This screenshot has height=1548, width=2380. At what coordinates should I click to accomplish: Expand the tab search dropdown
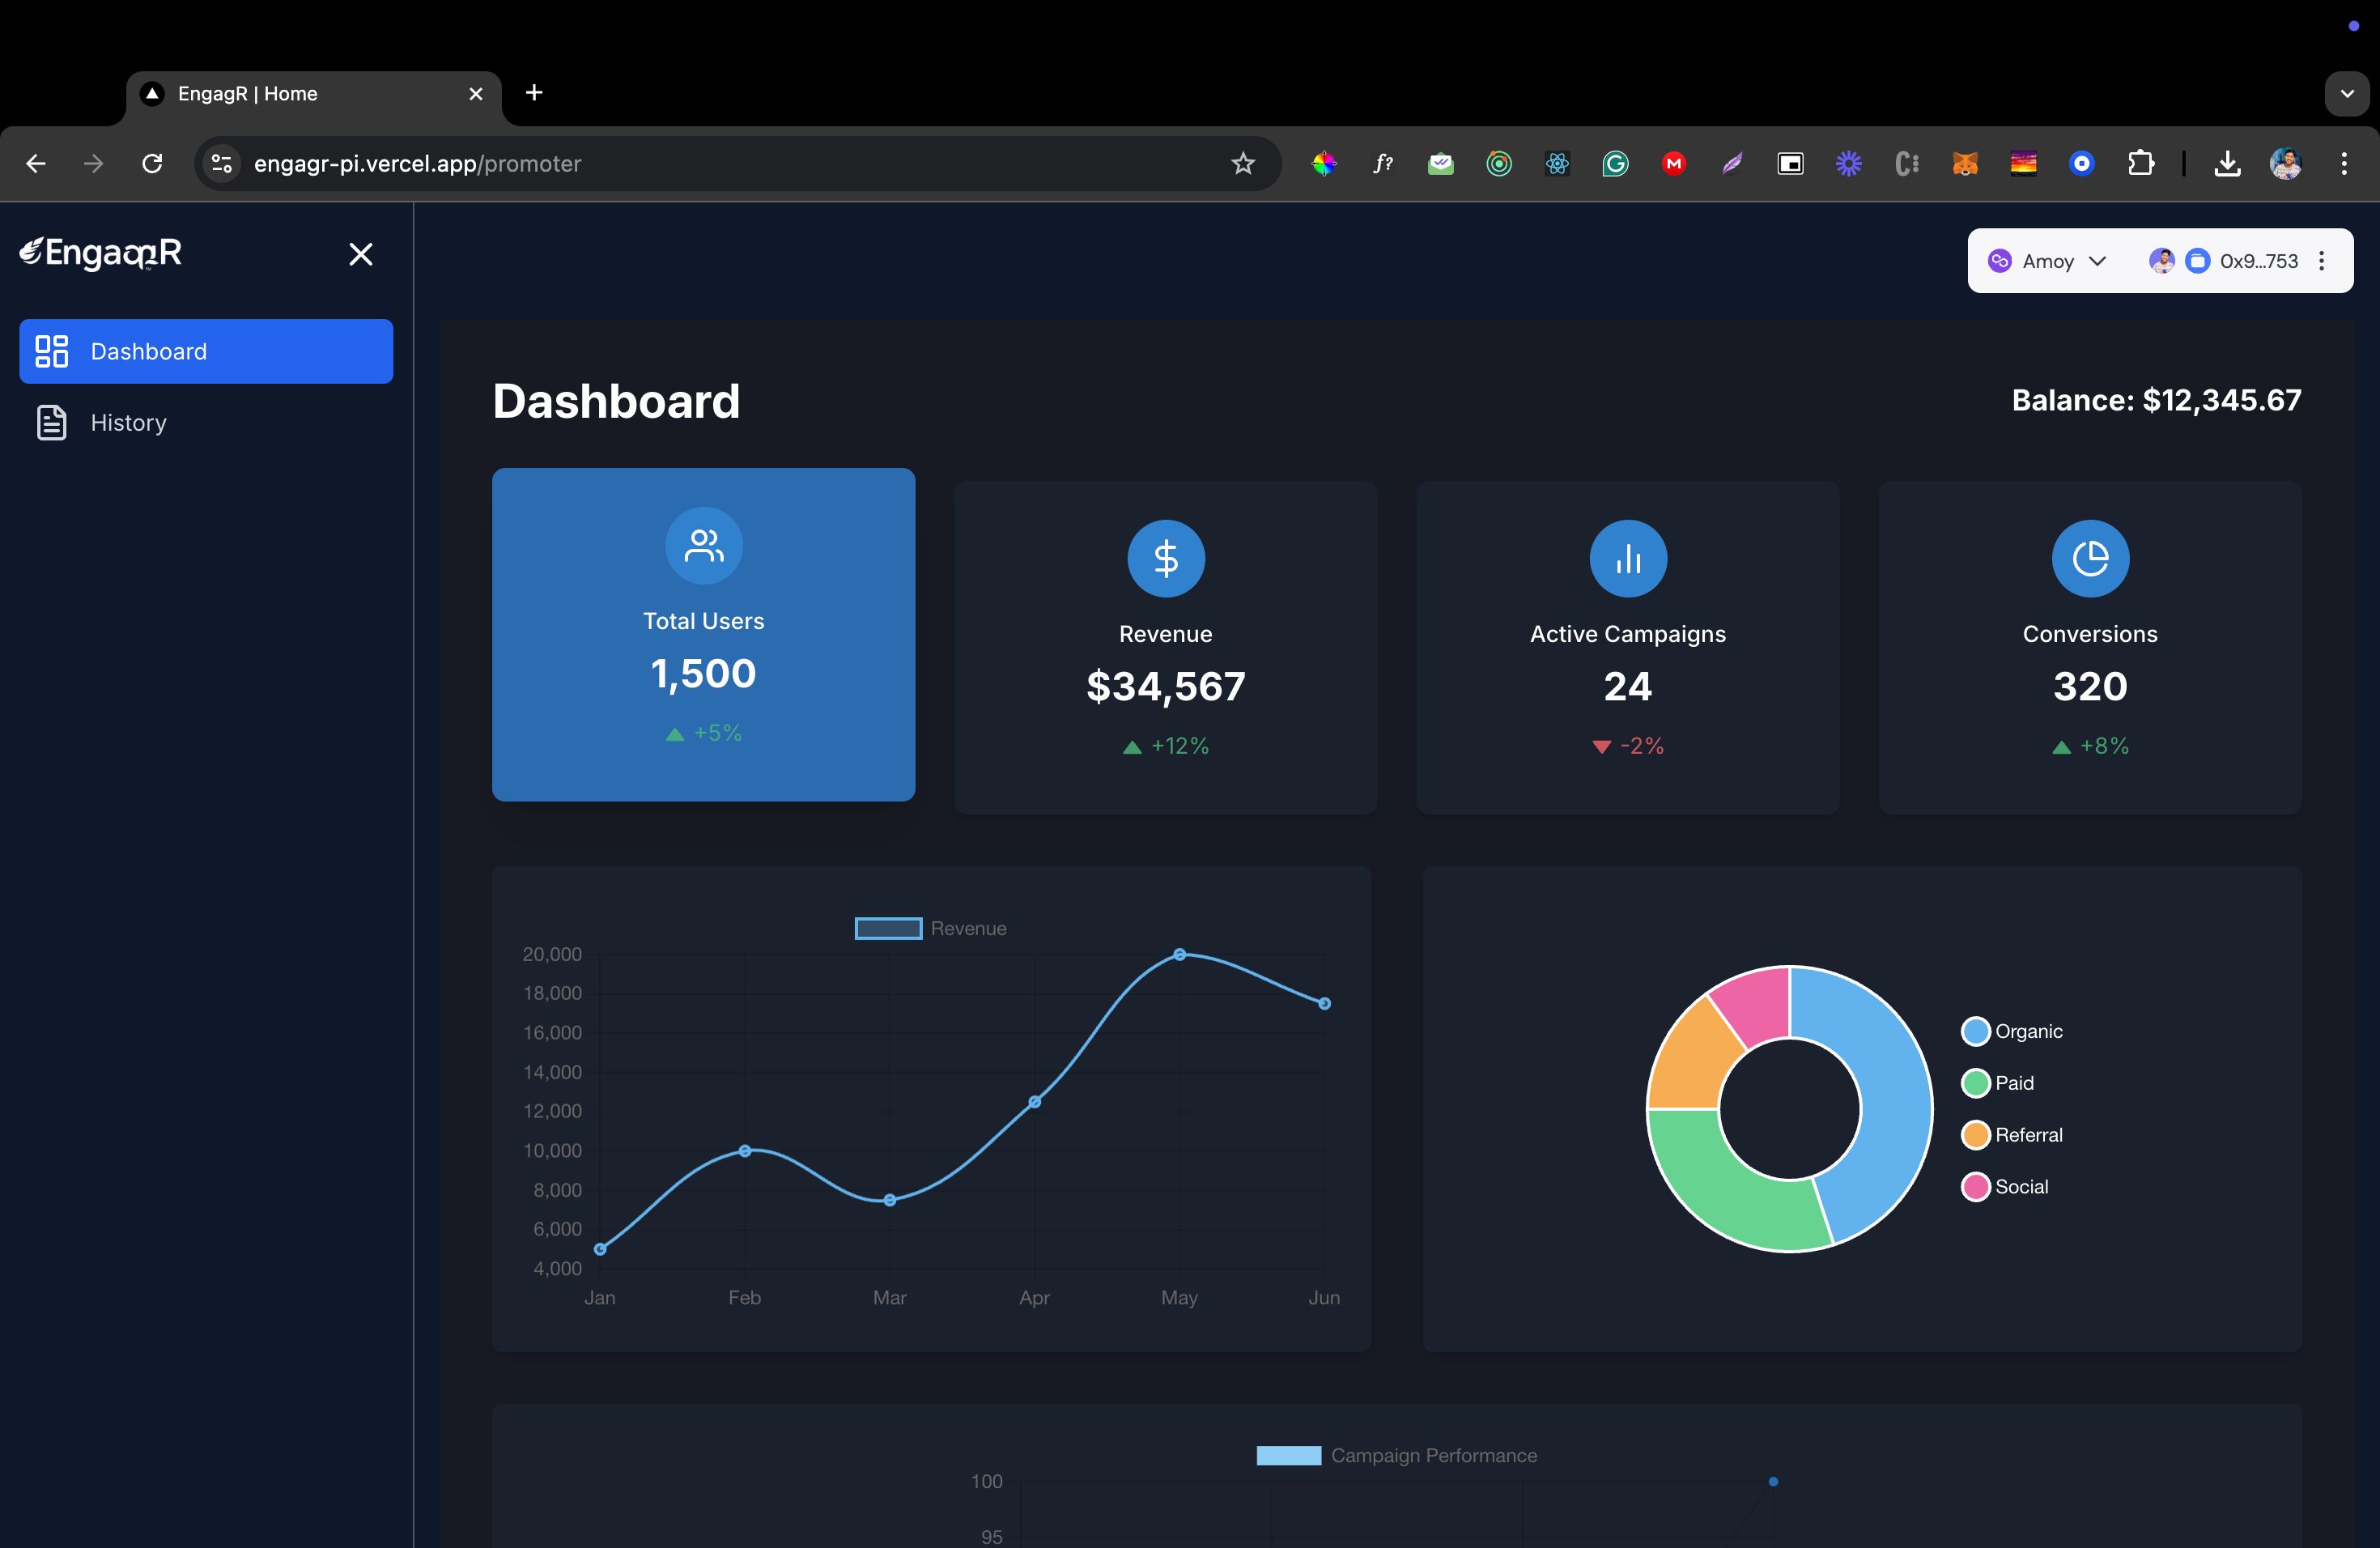click(2347, 94)
